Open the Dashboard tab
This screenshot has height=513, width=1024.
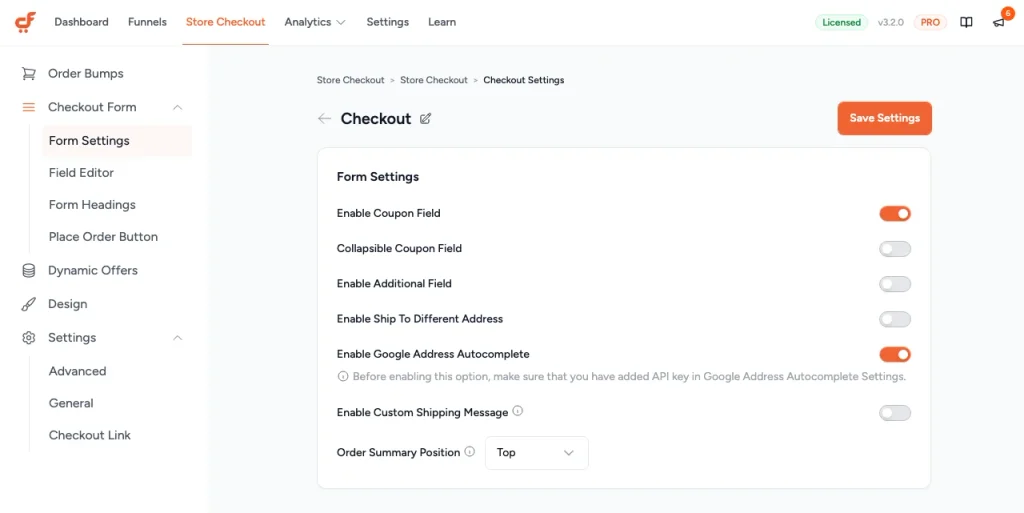click(x=82, y=22)
